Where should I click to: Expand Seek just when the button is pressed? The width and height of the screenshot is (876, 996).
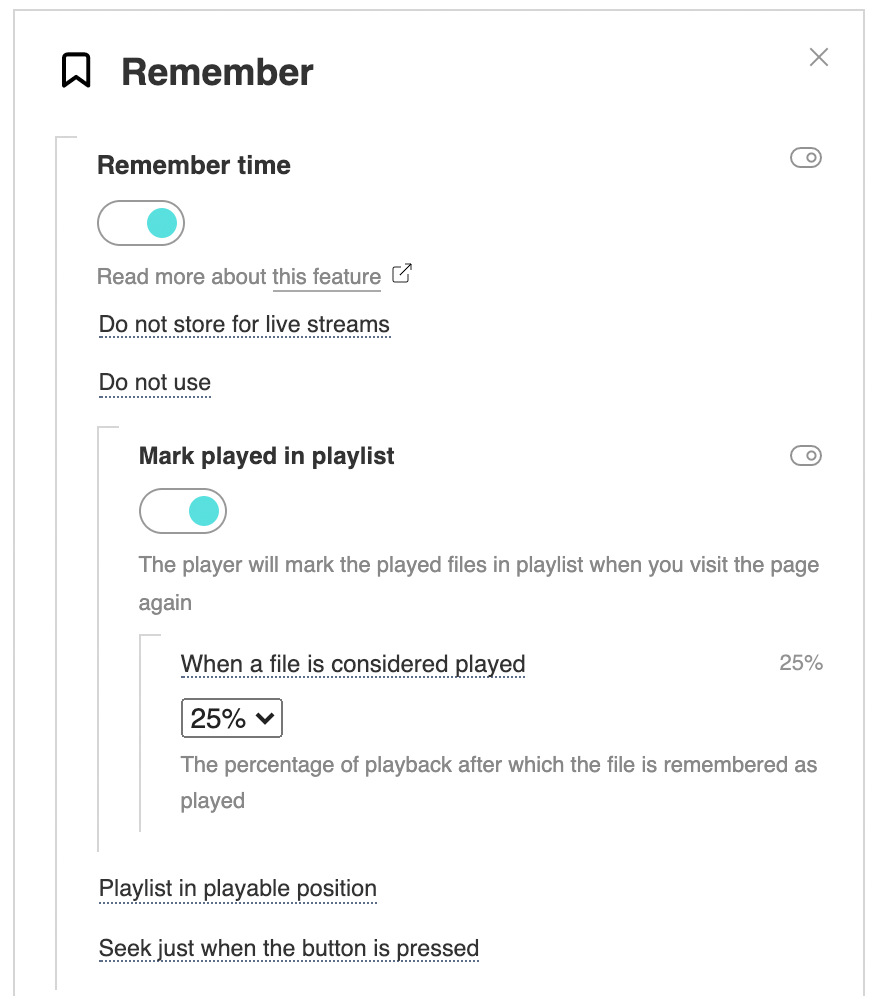coord(288,948)
